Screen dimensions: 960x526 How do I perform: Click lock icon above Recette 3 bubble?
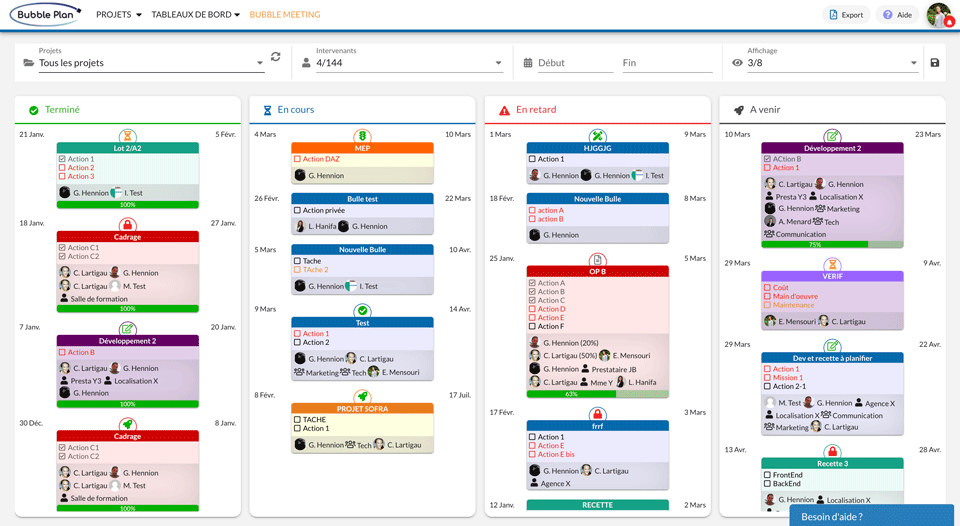coord(832,451)
